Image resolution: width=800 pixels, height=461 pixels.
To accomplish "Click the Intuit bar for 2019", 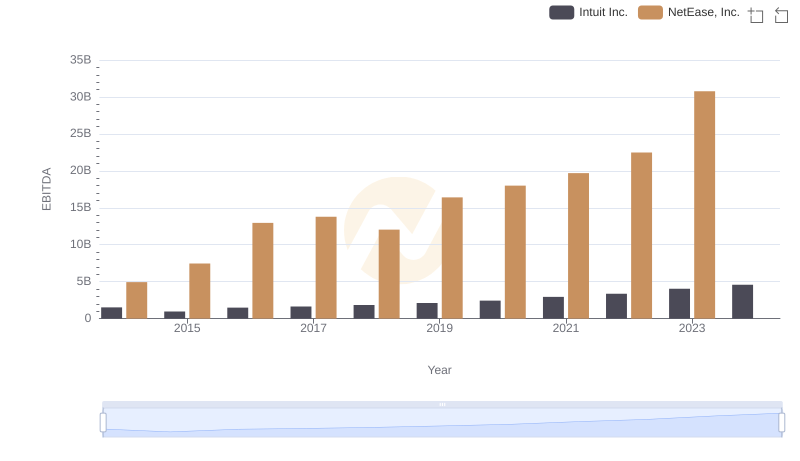I will pyautogui.click(x=427, y=311).
